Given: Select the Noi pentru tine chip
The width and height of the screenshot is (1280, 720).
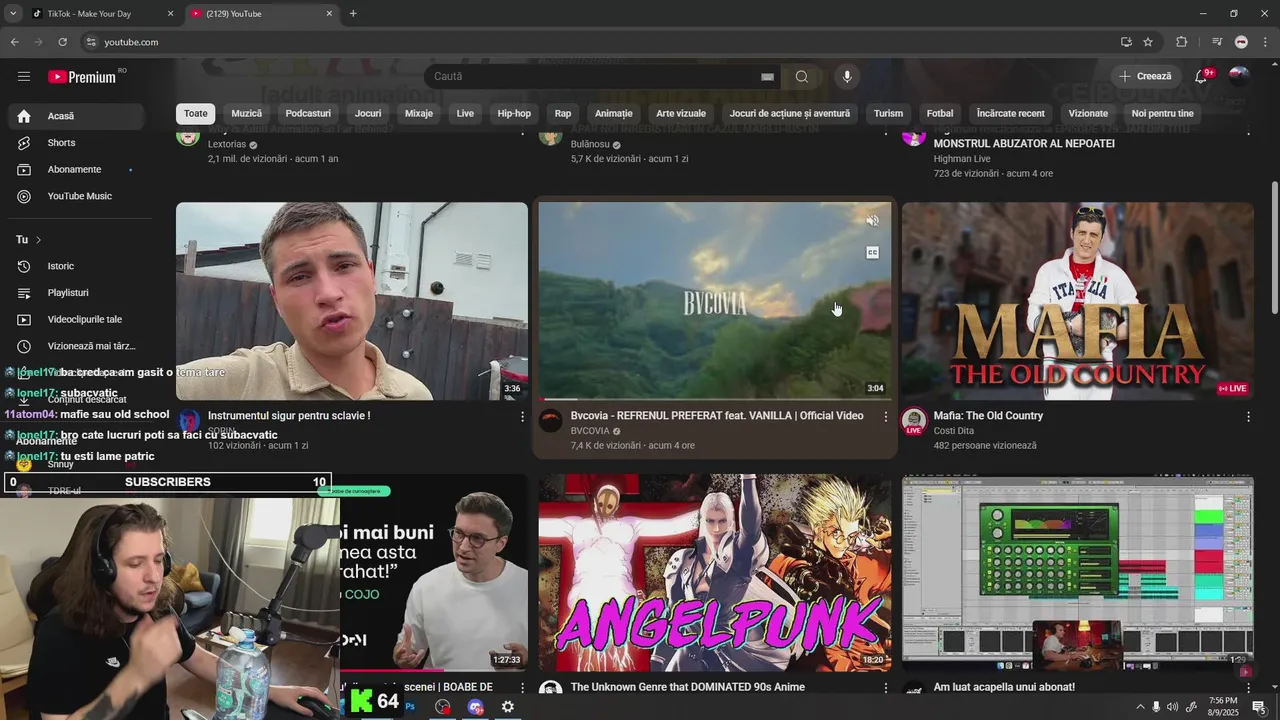Looking at the screenshot, I should (x=1163, y=114).
